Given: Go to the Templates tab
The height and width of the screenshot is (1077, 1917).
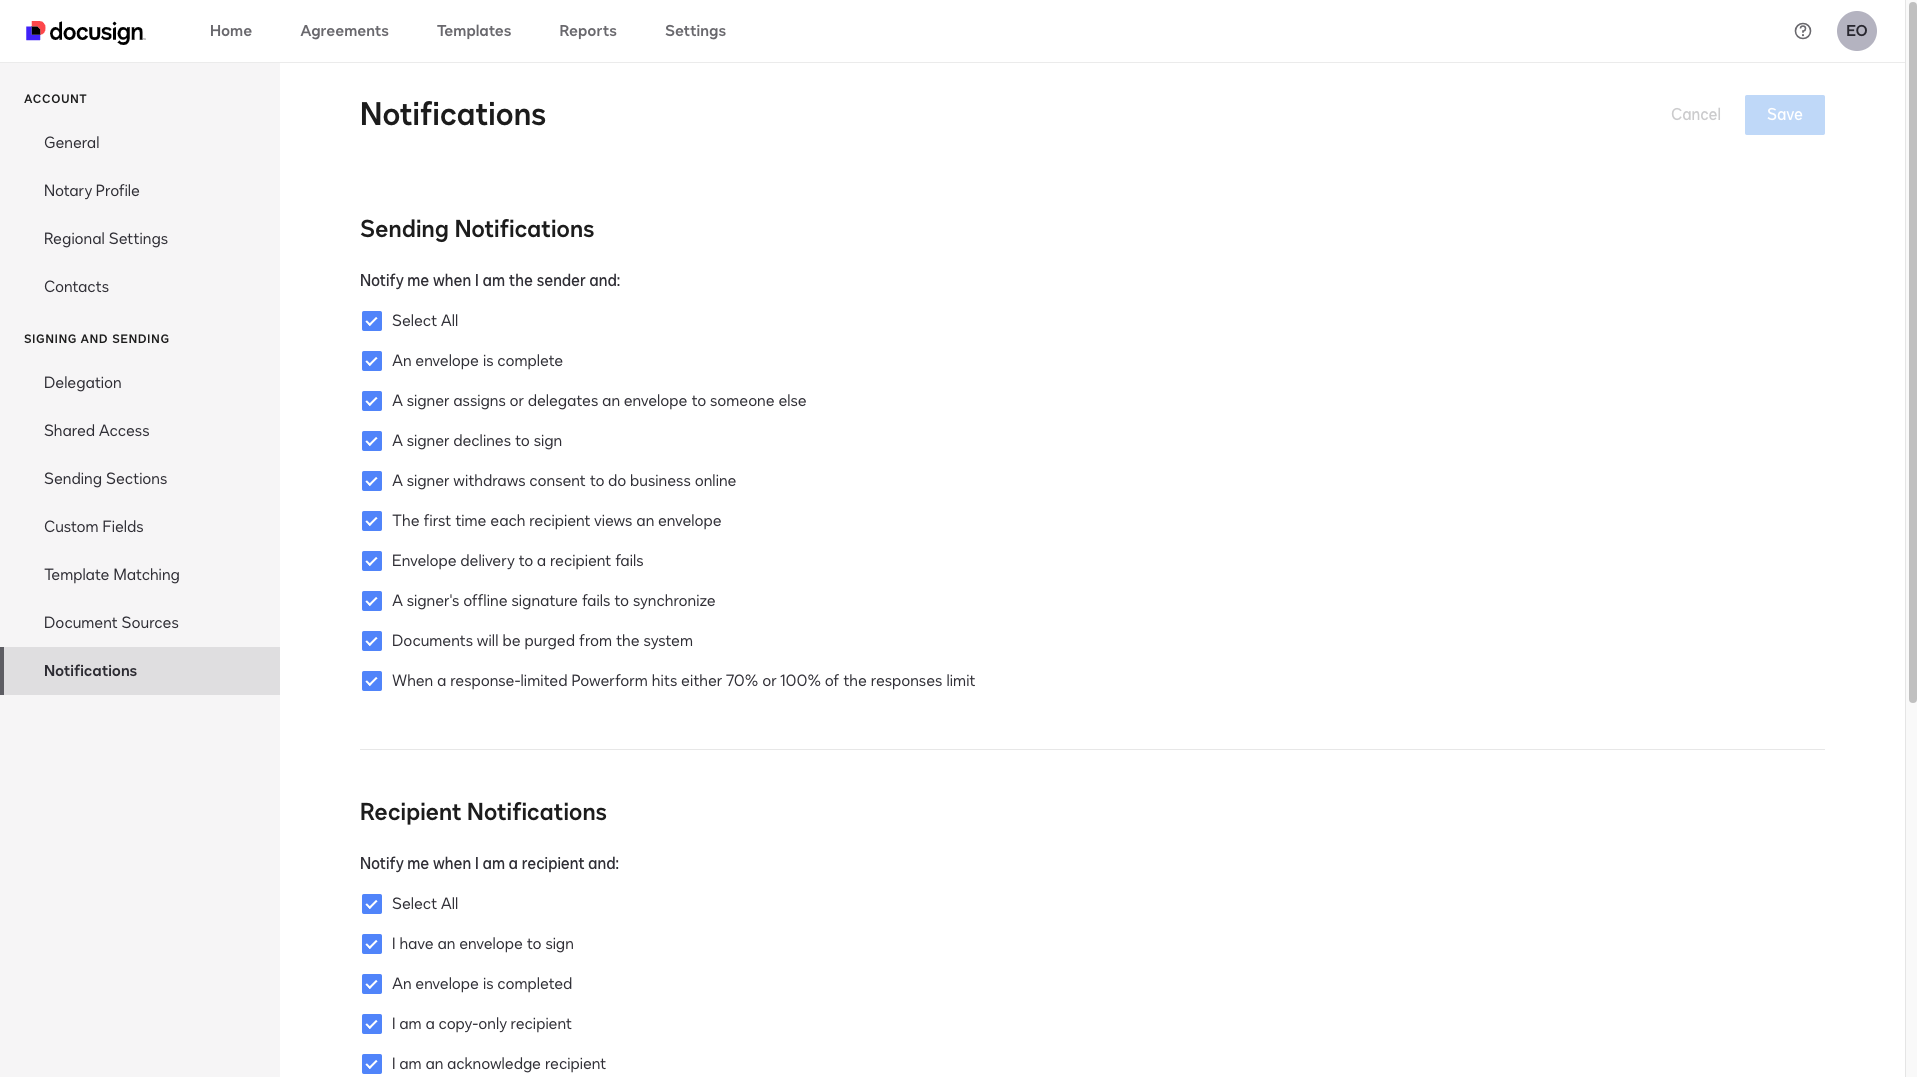Looking at the screenshot, I should [474, 31].
